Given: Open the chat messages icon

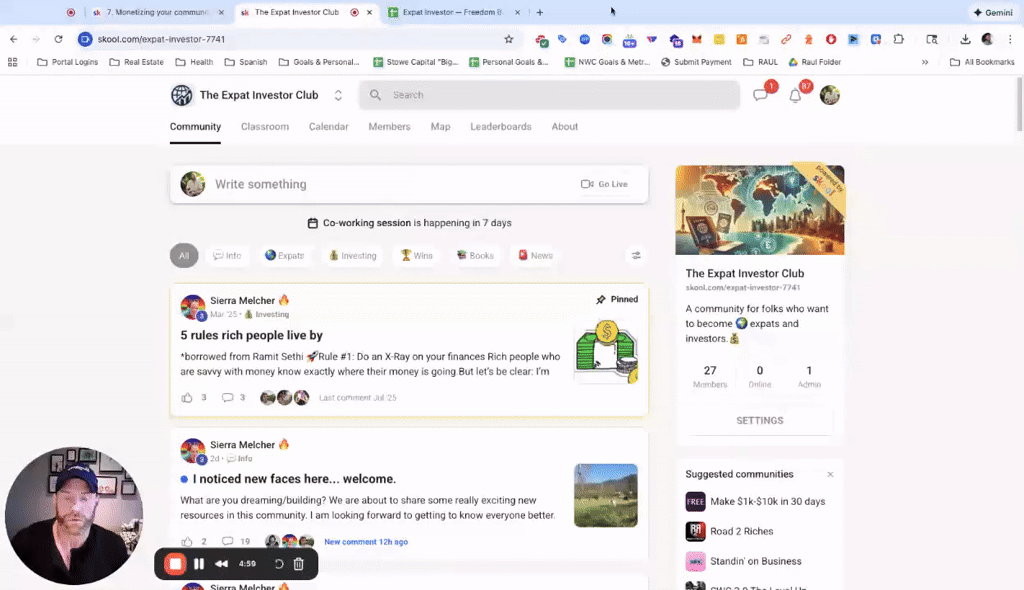Looking at the screenshot, I should click(760, 95).
